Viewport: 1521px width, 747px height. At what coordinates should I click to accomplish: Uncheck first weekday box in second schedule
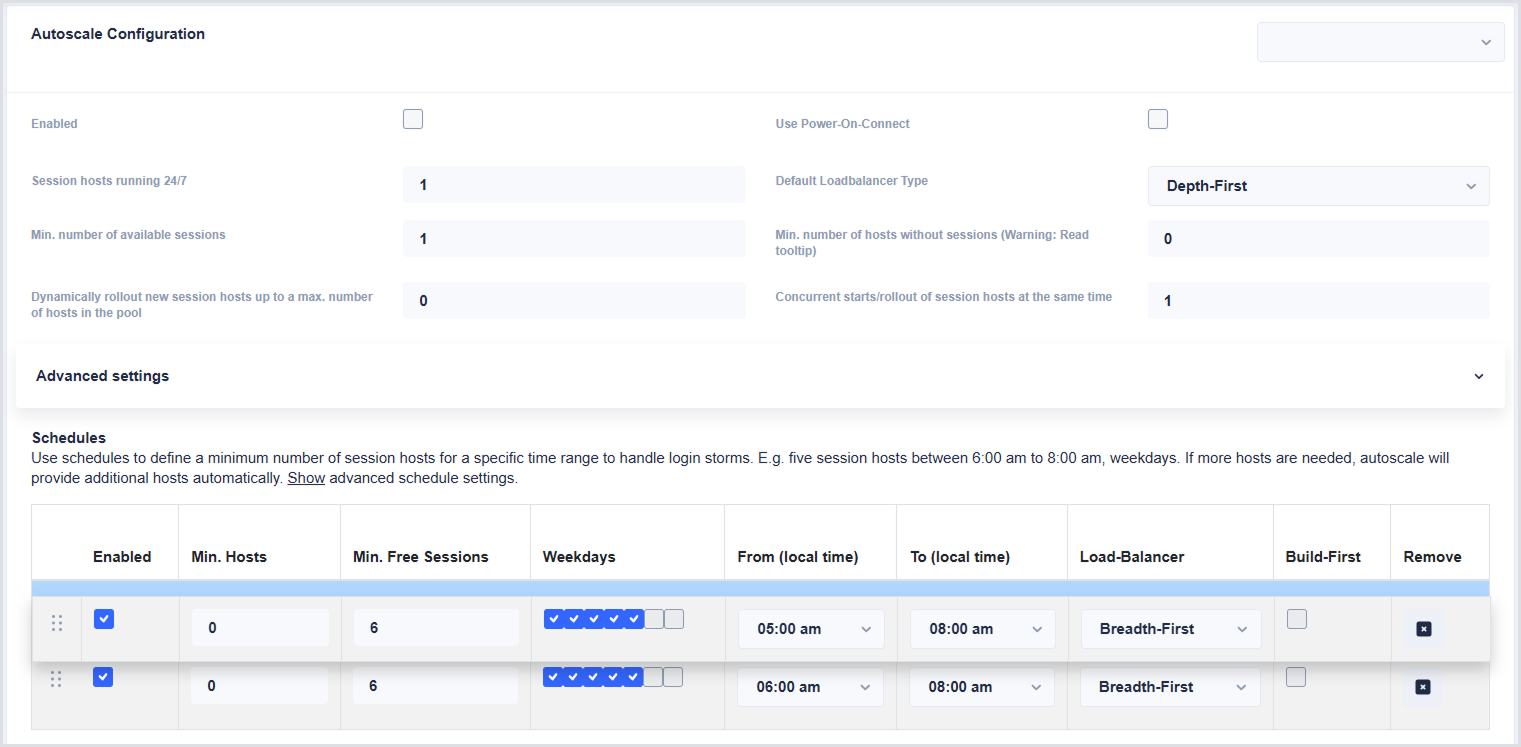(x=553, y=677)
